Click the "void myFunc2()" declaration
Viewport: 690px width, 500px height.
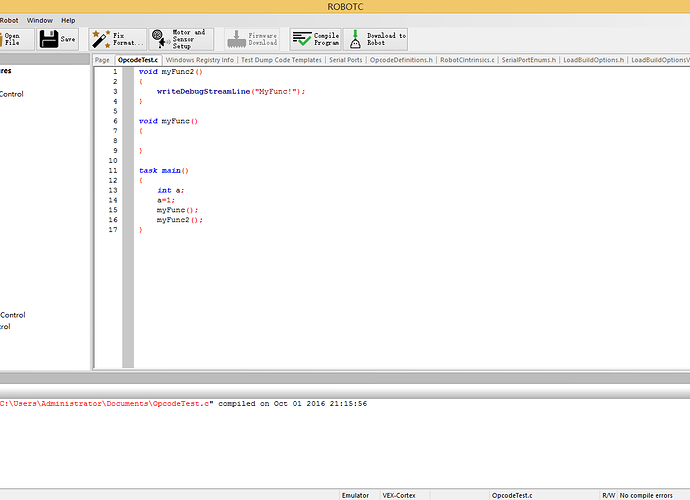point(171,72)
